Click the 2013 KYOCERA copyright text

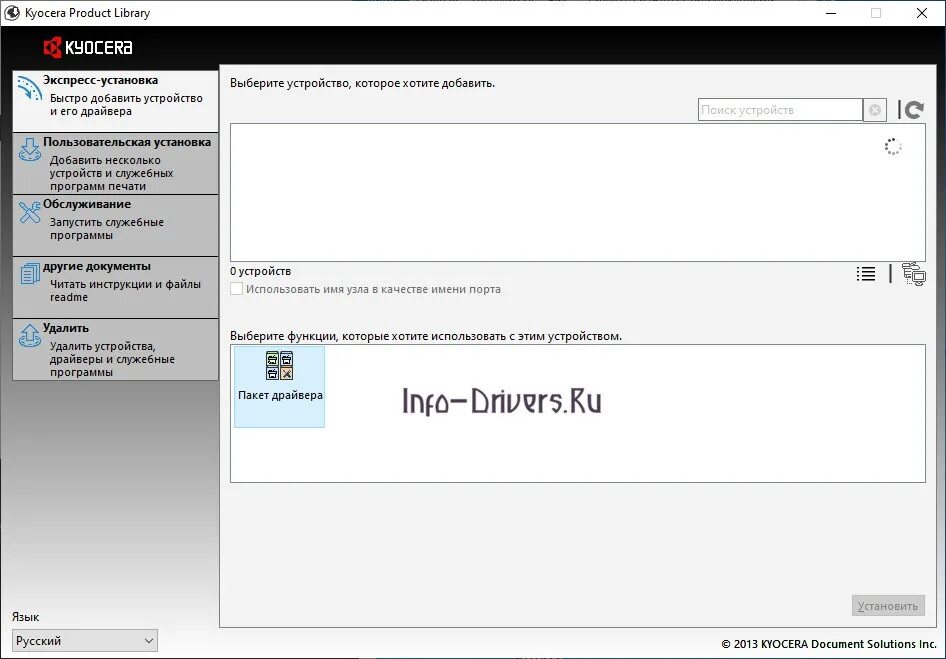coord(828,644)
